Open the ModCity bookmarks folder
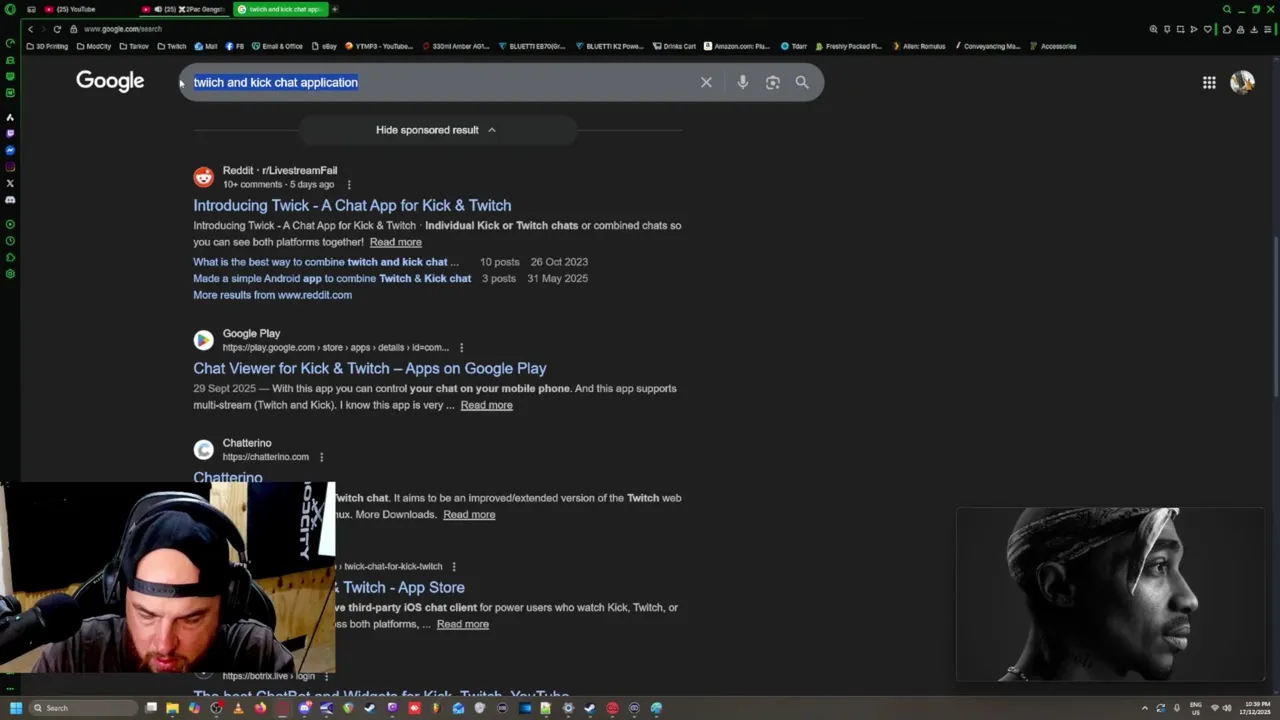Image resolution: width=1280 pixels, height=720 pixels. click(94, 46)
